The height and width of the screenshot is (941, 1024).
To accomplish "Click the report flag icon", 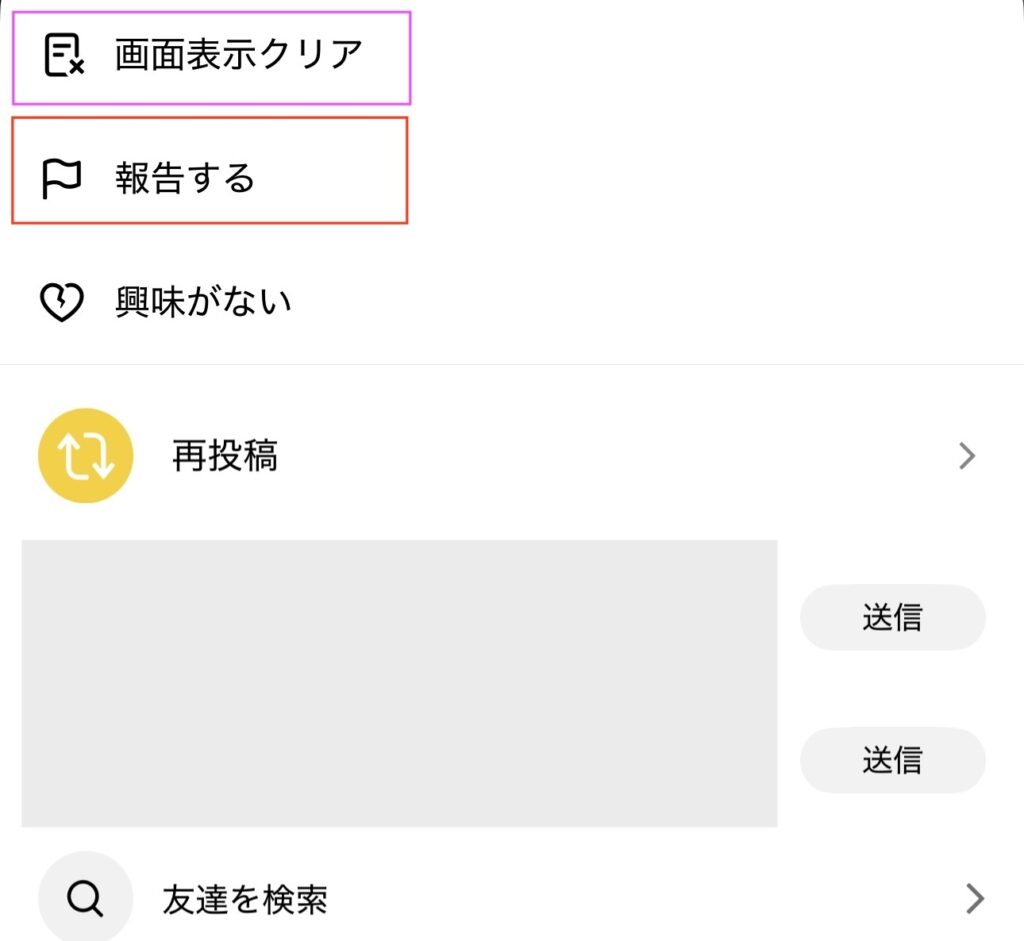I will (62, 179).
